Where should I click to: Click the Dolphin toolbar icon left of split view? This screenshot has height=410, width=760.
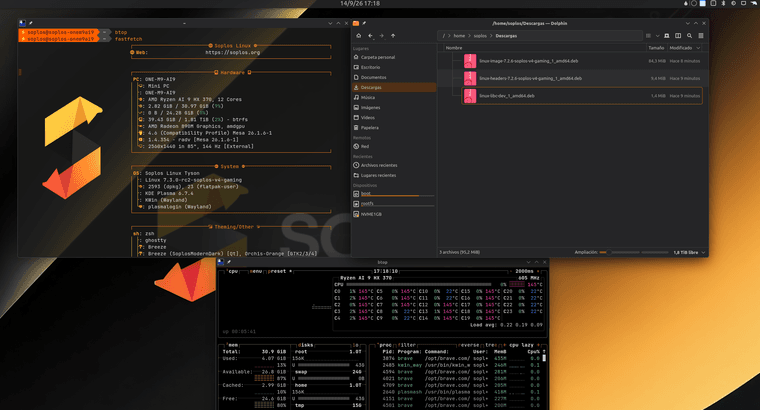click(667, 35)
